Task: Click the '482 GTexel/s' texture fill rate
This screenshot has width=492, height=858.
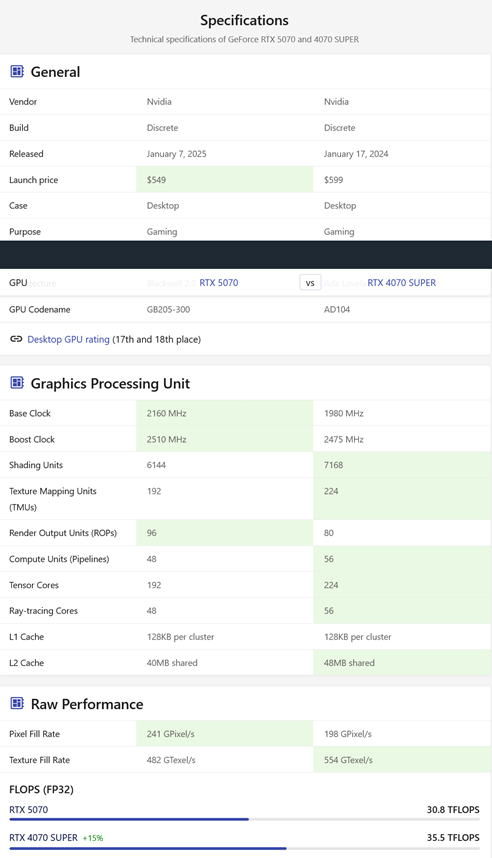Action: point(171,760)
